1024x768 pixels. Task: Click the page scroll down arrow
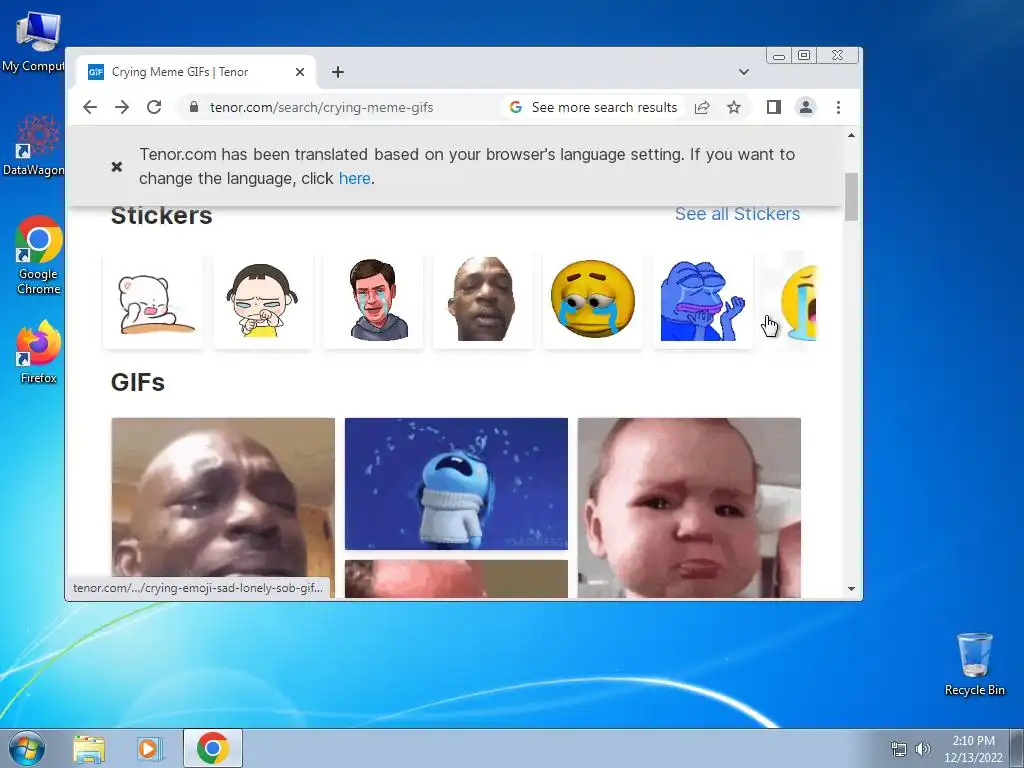click(851, 588)
